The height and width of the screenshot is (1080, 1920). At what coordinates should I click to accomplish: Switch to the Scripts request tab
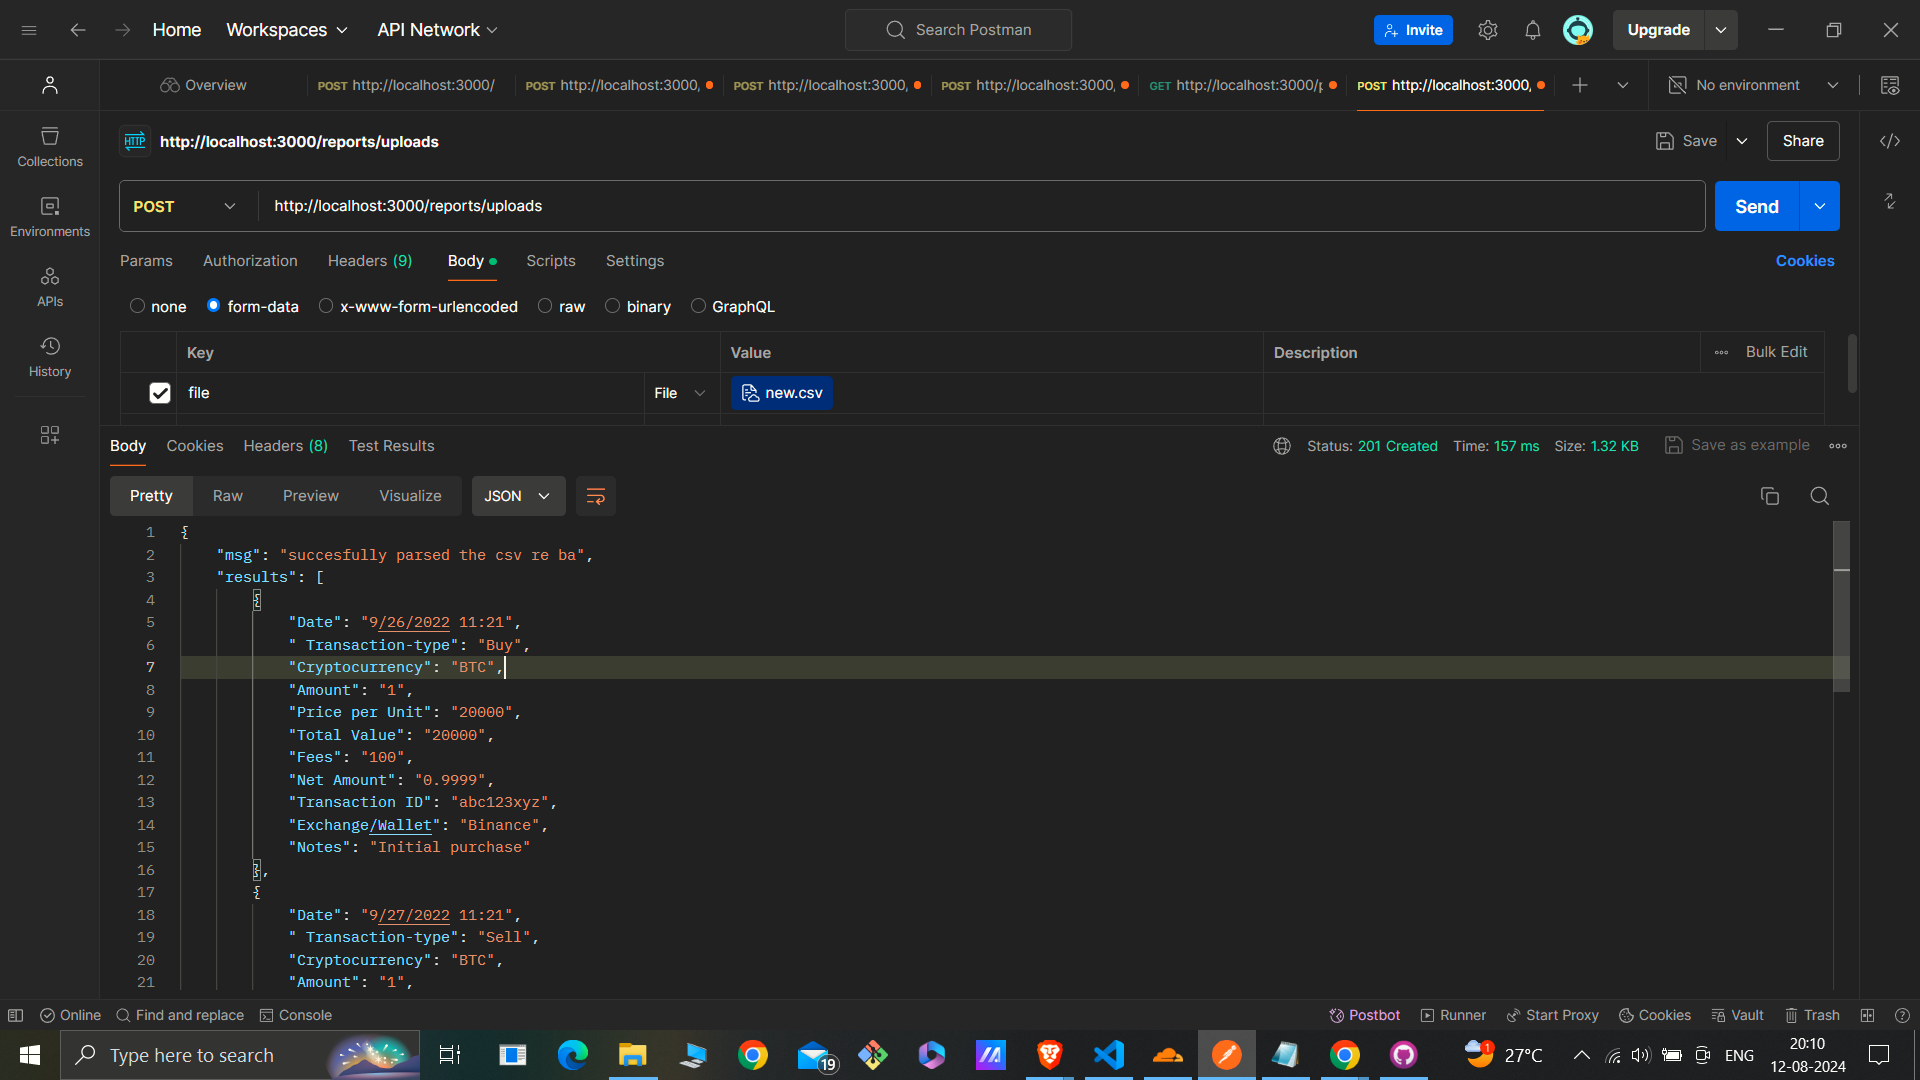[550, 261]
